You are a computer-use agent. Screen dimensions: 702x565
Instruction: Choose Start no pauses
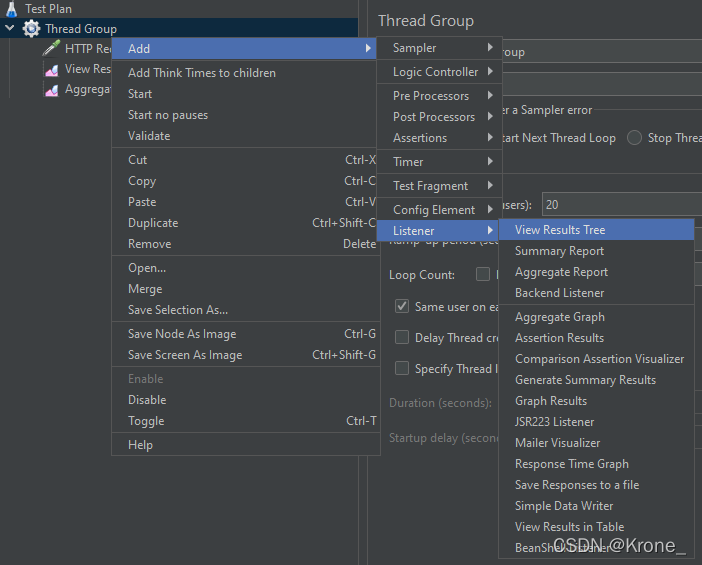[244, 115]
